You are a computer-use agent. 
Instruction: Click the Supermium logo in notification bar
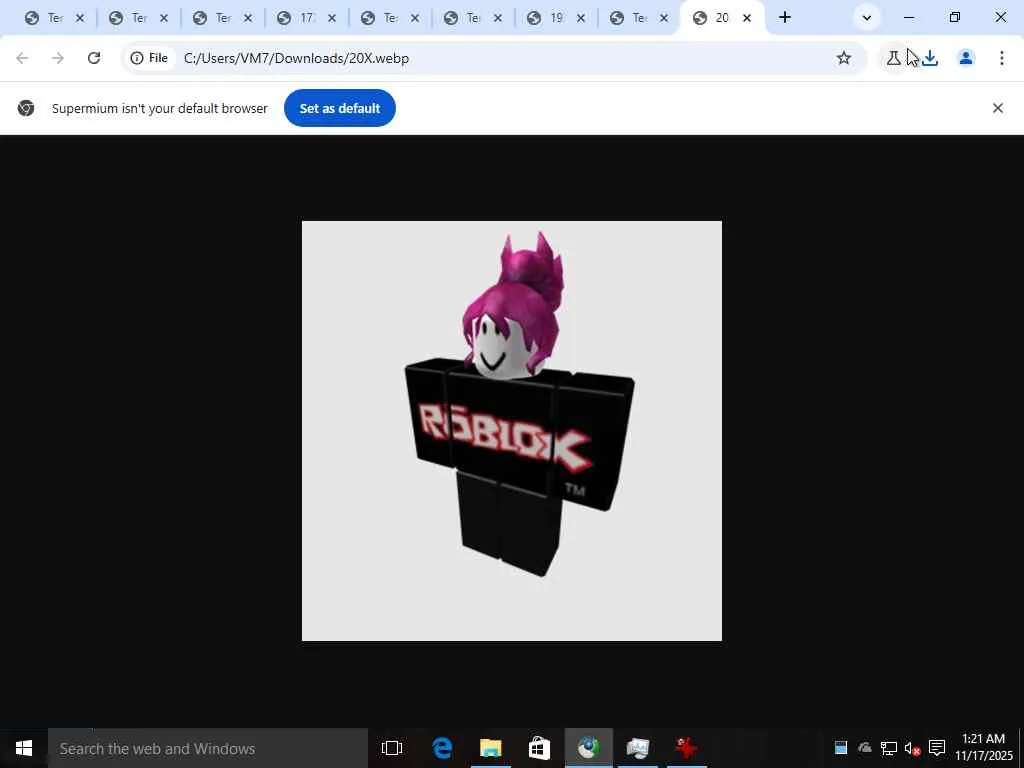(26, 108)
